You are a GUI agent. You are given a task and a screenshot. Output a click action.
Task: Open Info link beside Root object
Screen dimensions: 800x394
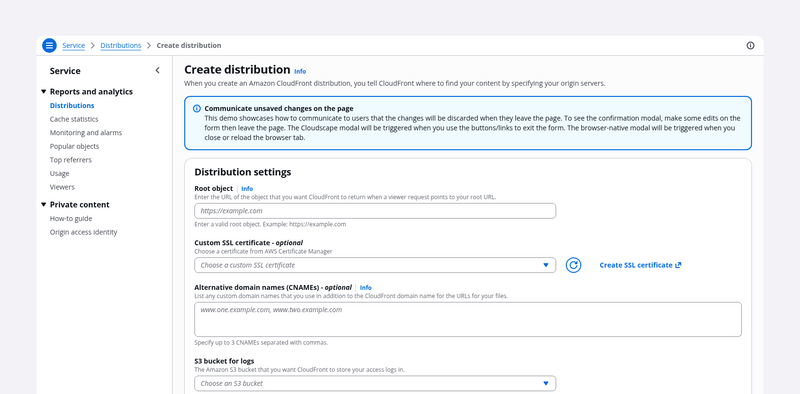click(247, 188)
